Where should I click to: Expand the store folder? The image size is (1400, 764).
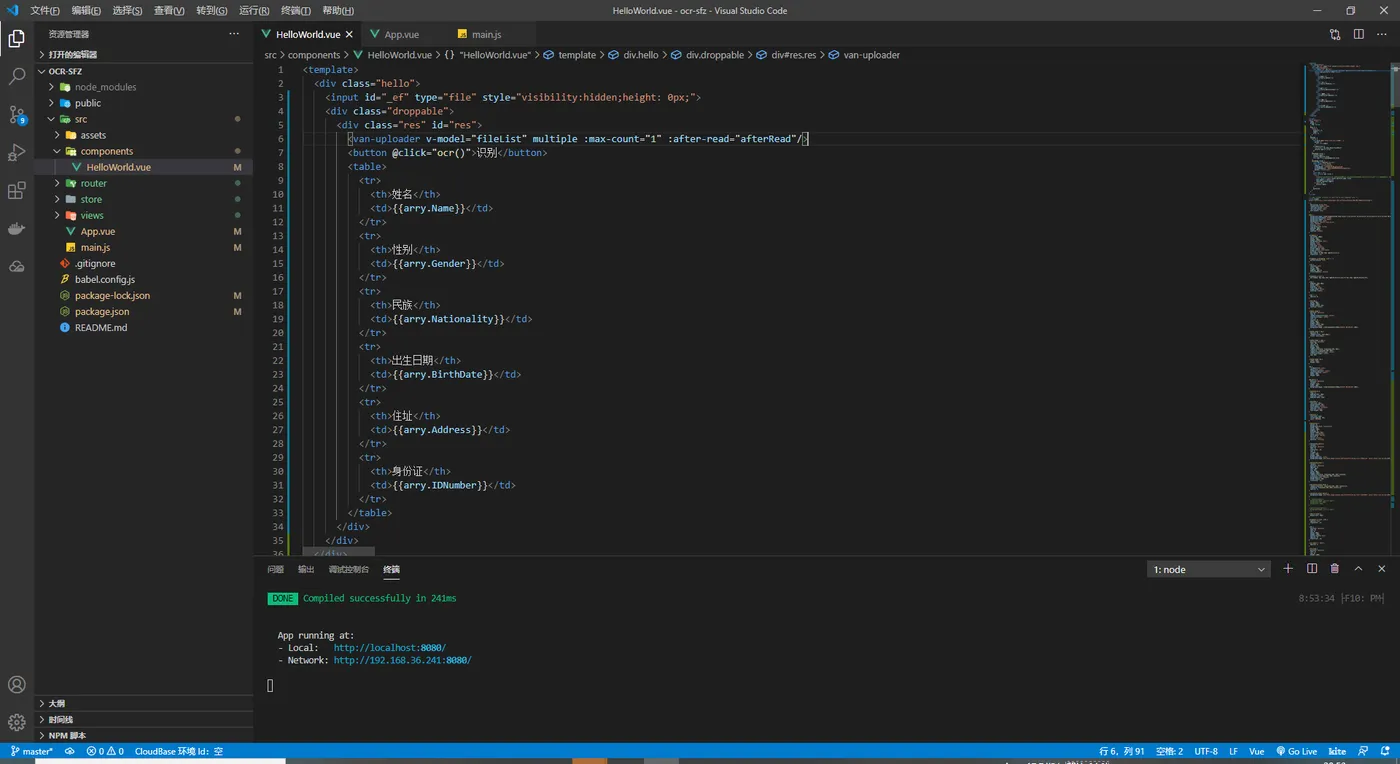[143, 199]
